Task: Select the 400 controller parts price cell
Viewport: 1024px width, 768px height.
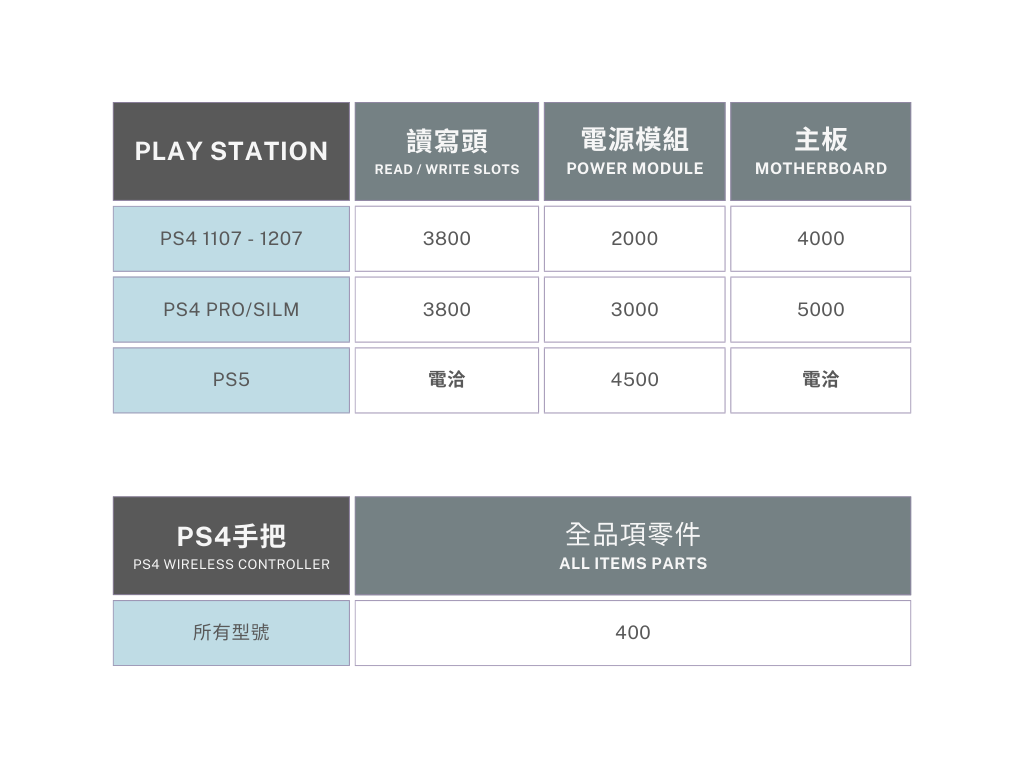Action: point(632,633)
